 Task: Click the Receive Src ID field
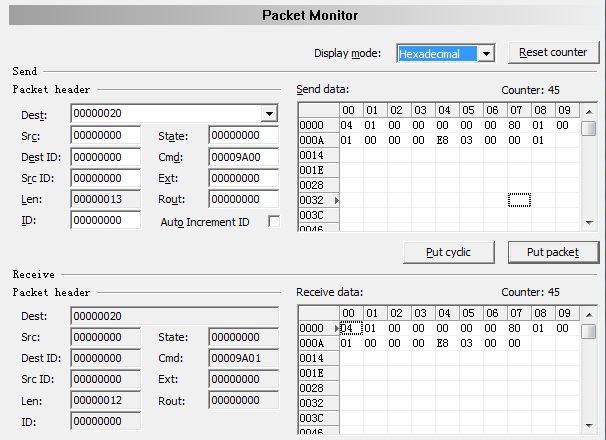[x=106, y=379]
